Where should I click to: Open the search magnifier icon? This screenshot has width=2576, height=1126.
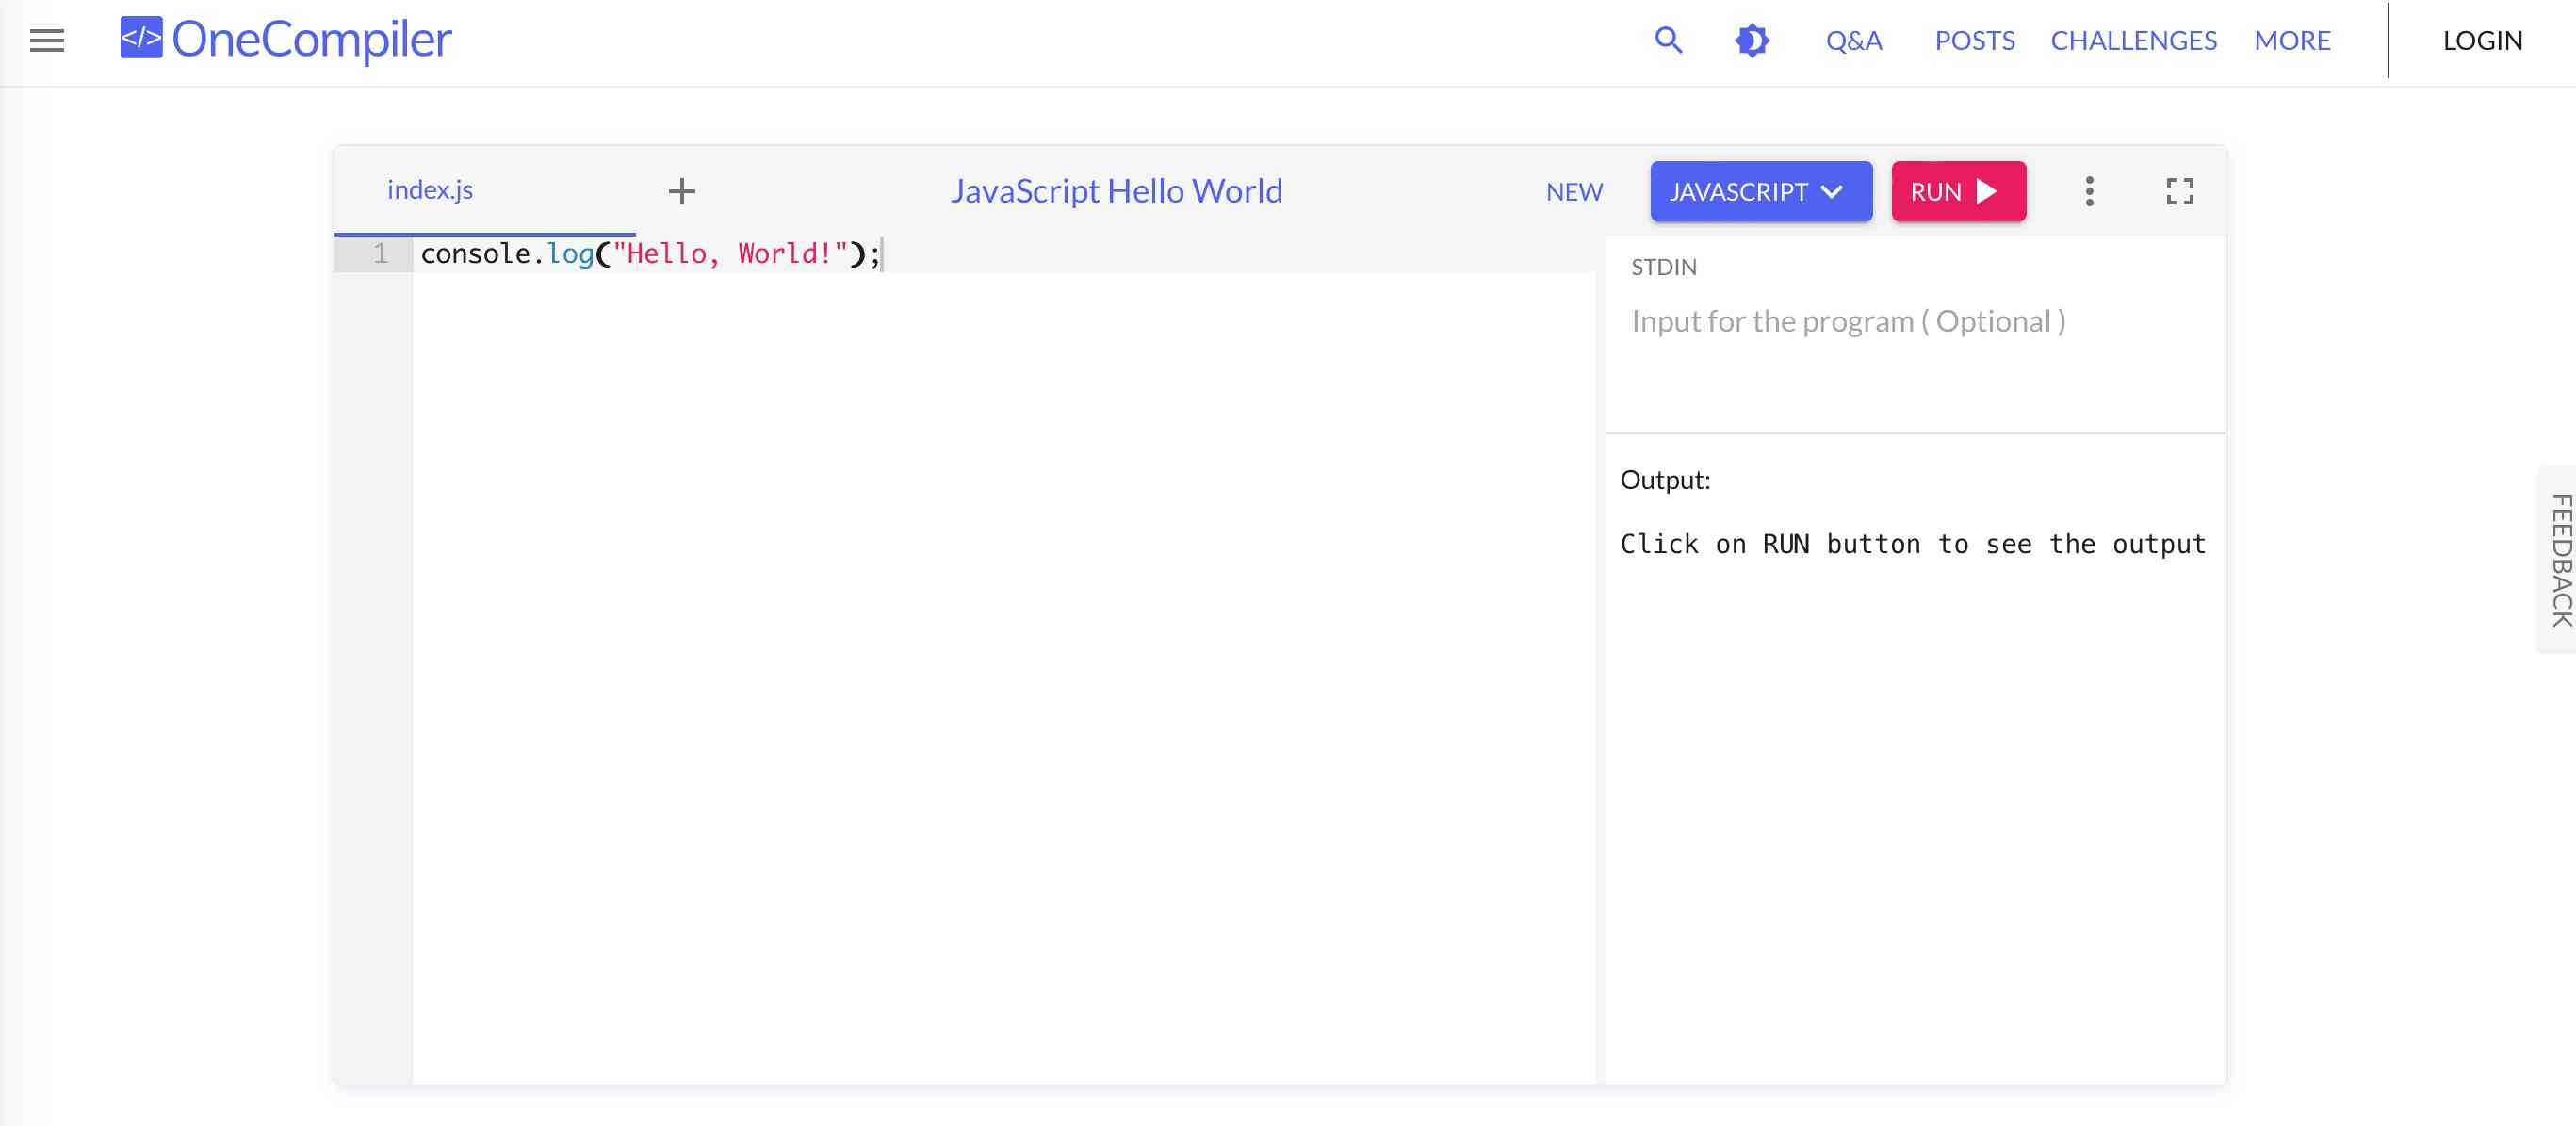1668,40
